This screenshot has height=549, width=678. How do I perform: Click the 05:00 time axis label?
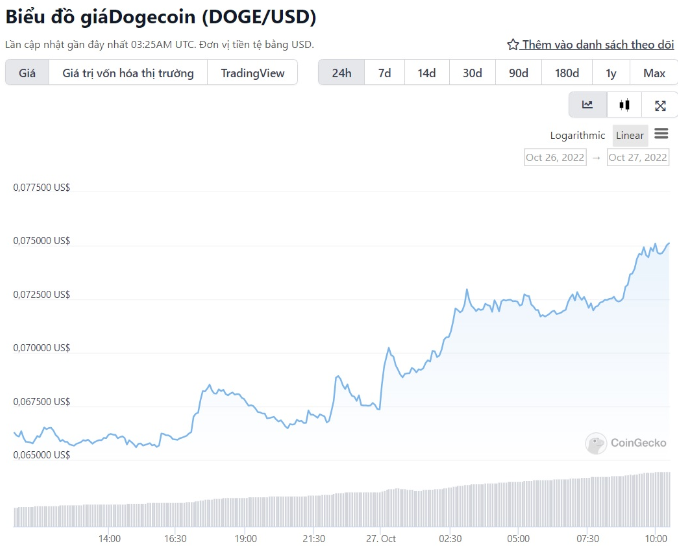point(518,539)
